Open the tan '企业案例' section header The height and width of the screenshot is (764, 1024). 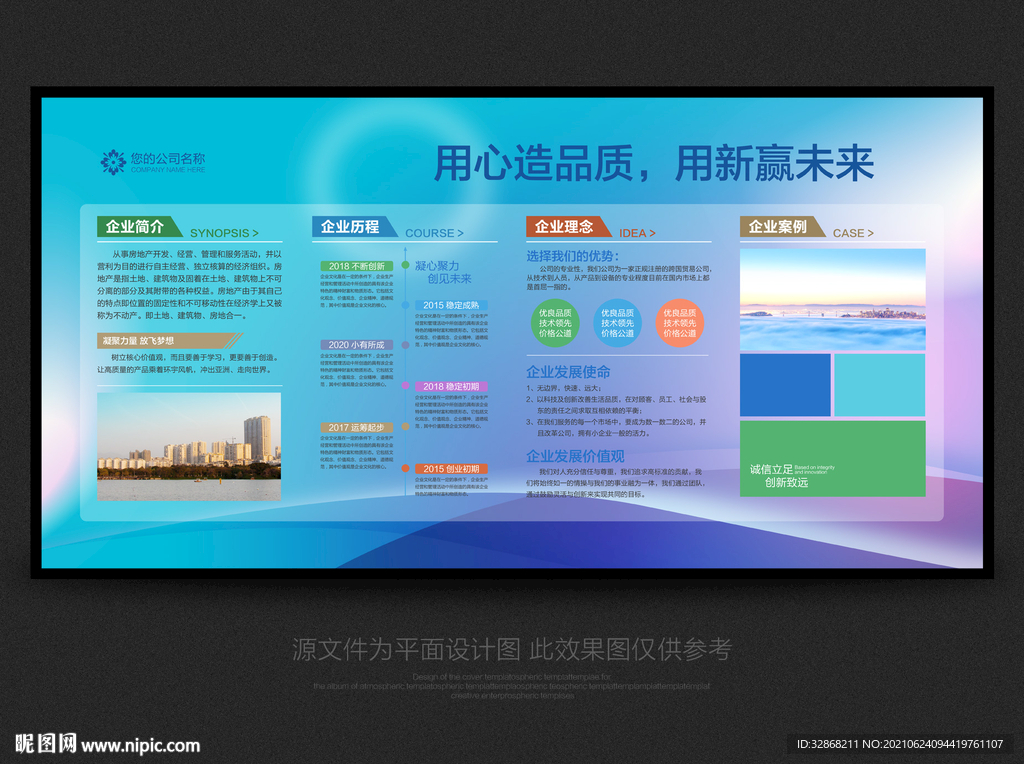(x=782, y=227)
